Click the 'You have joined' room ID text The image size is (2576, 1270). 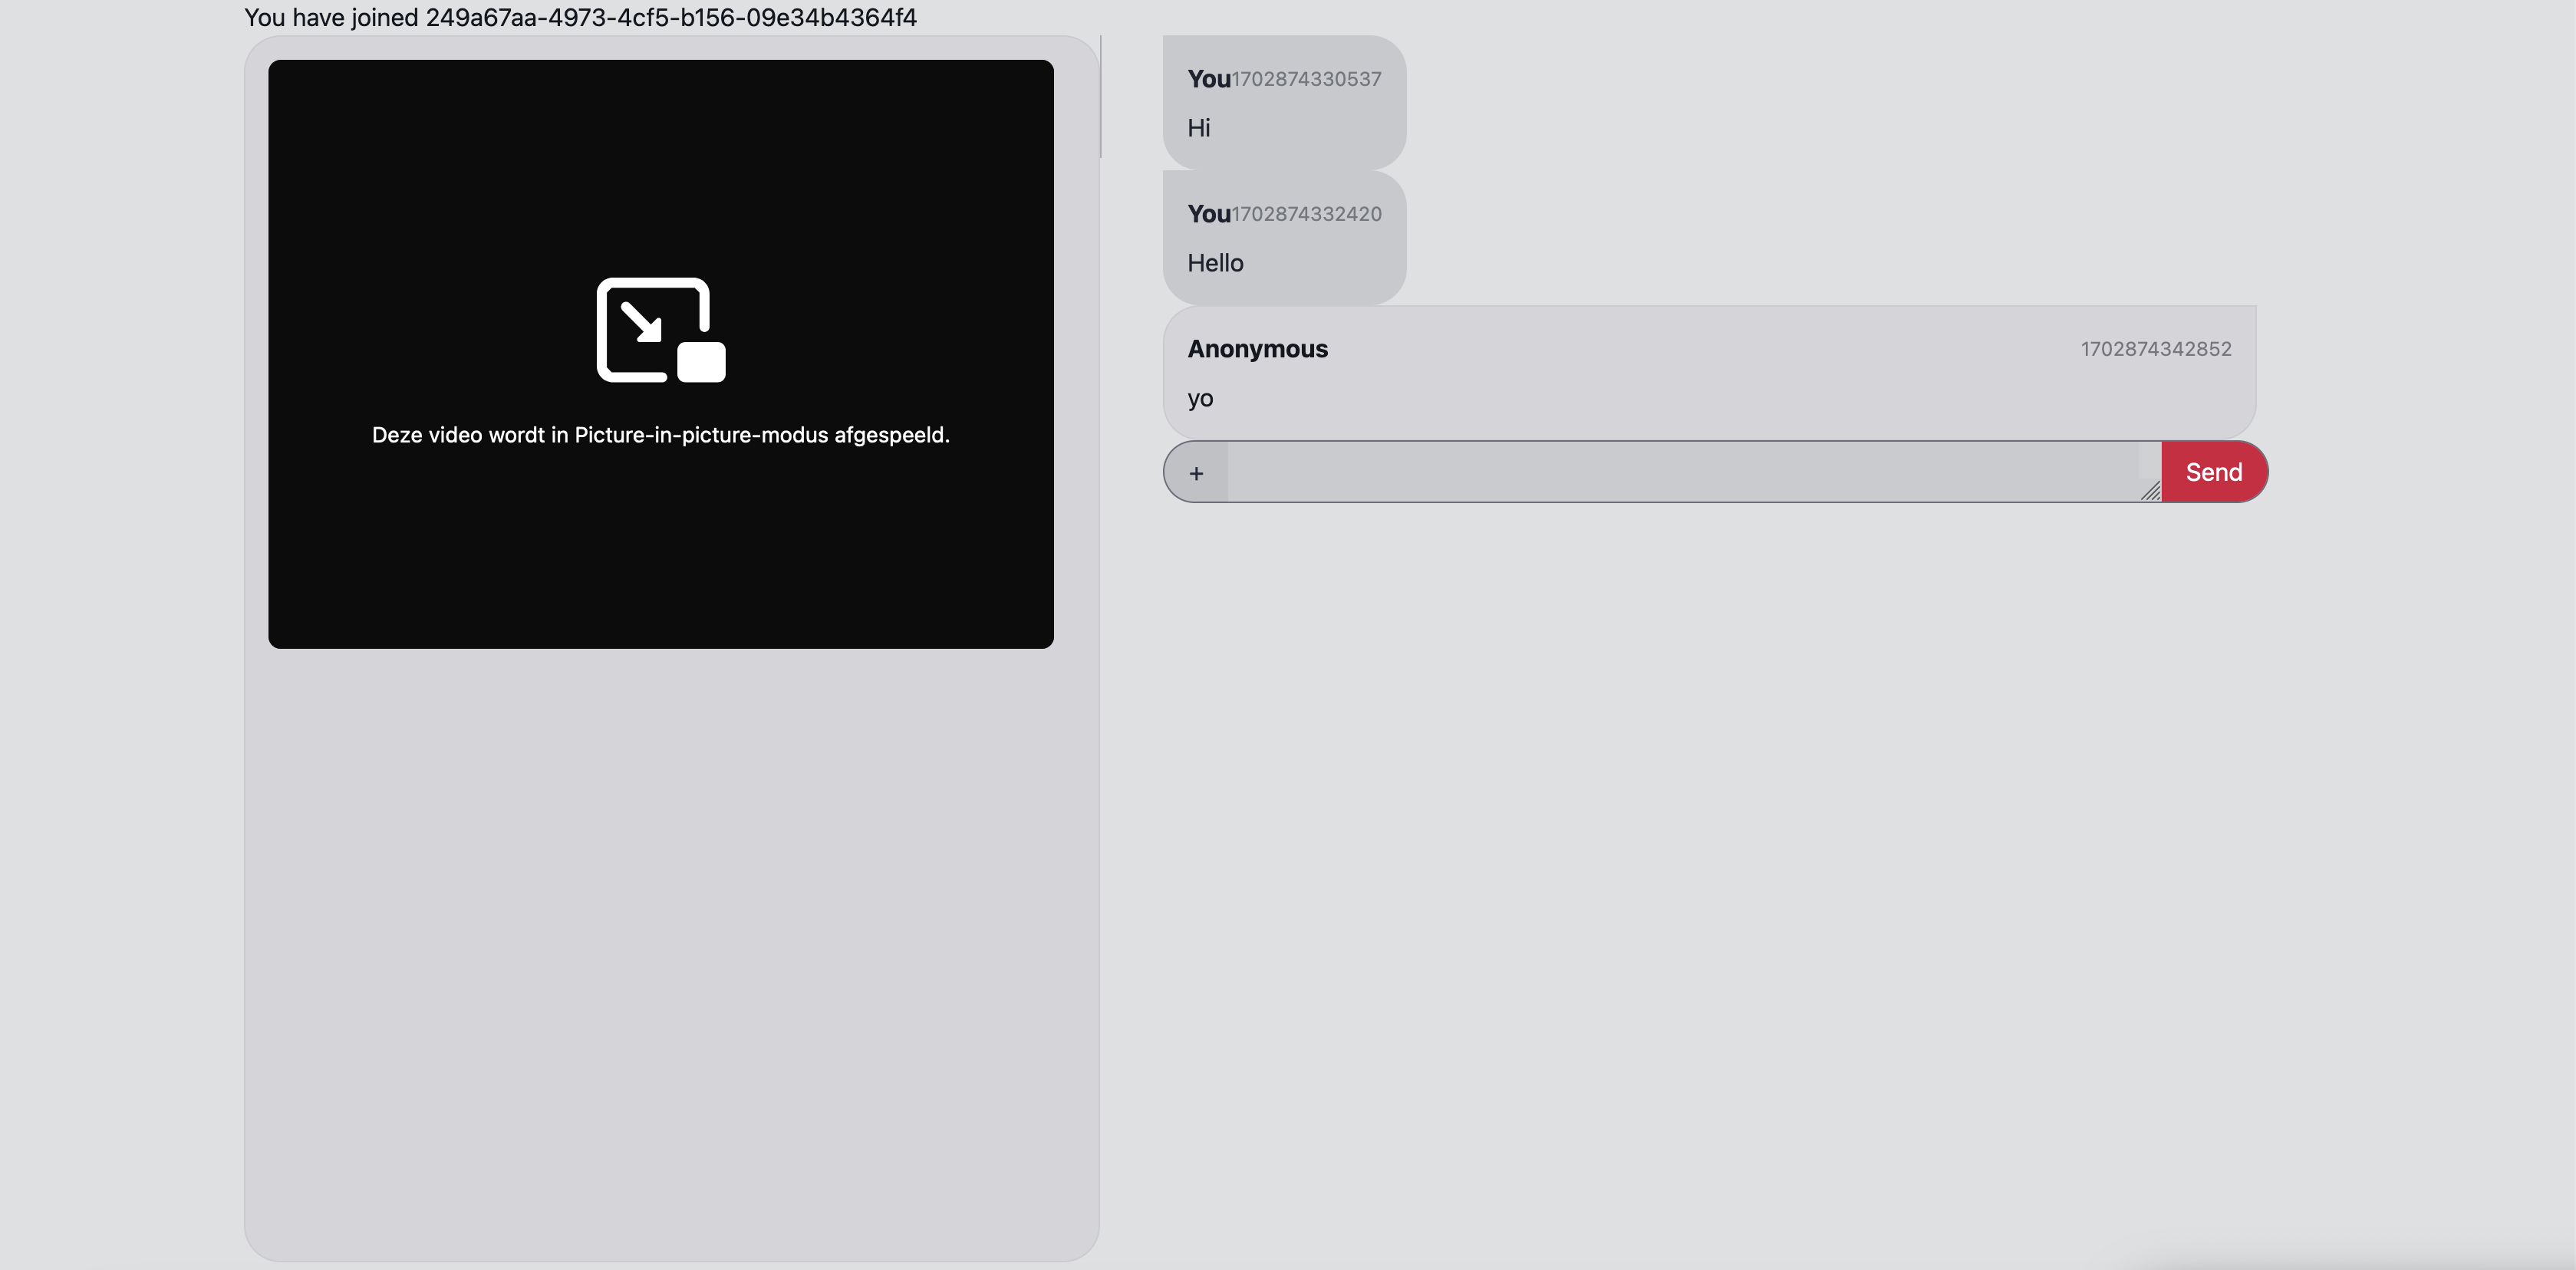tap(580, 18)
